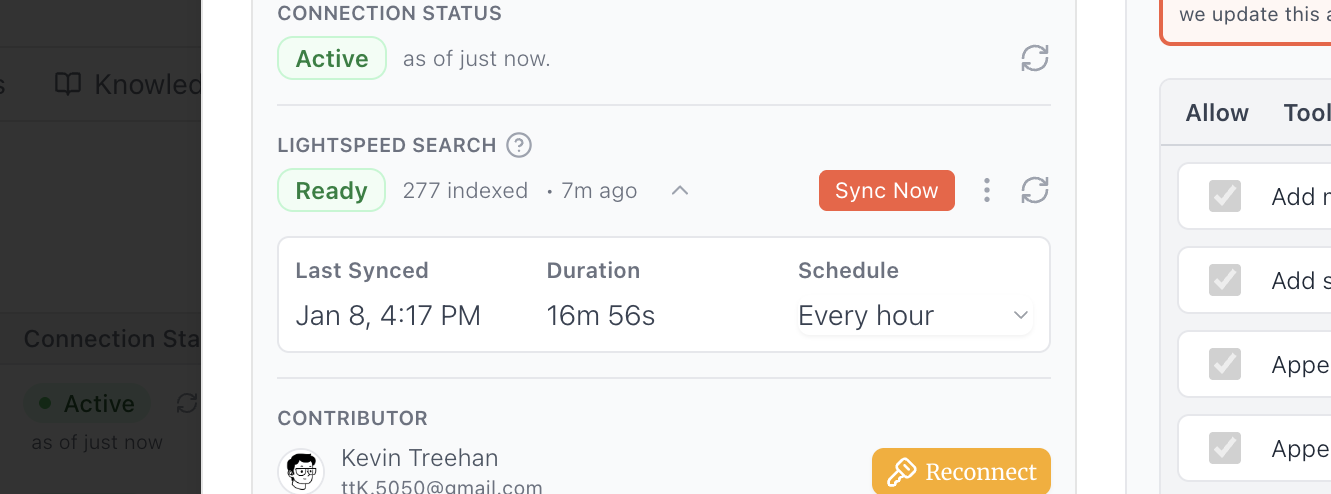Click the green Ready status badge
The height and width of the screenshot is (494, 1331).
[x=331, y=190]
